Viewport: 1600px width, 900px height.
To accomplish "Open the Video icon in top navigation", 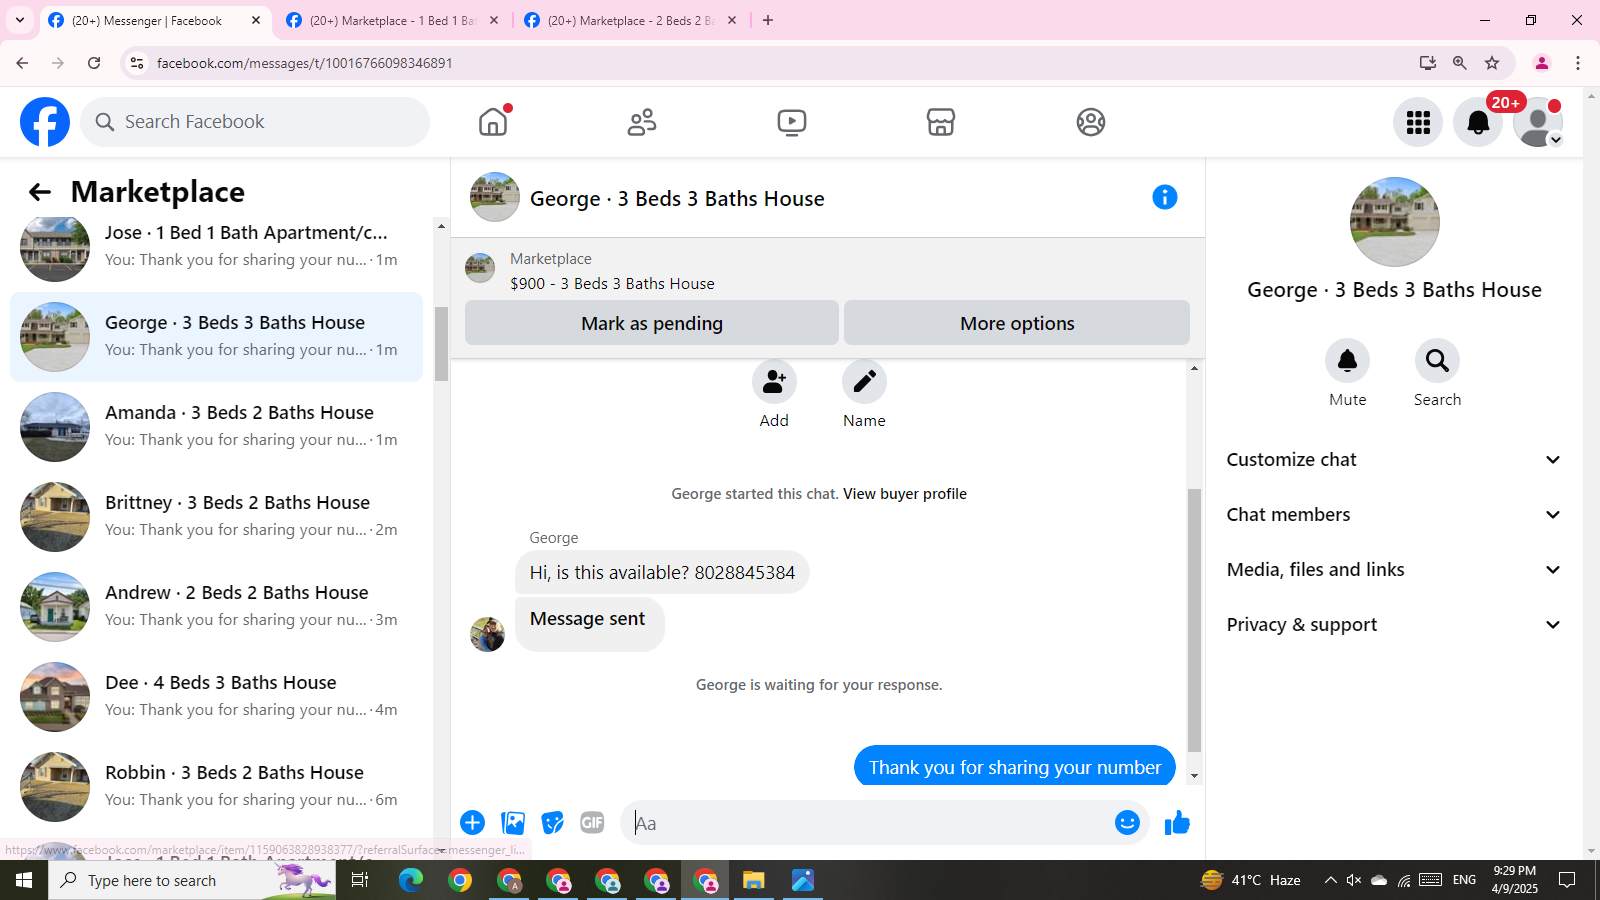I will pyautogui.click(x=792, y=122).
